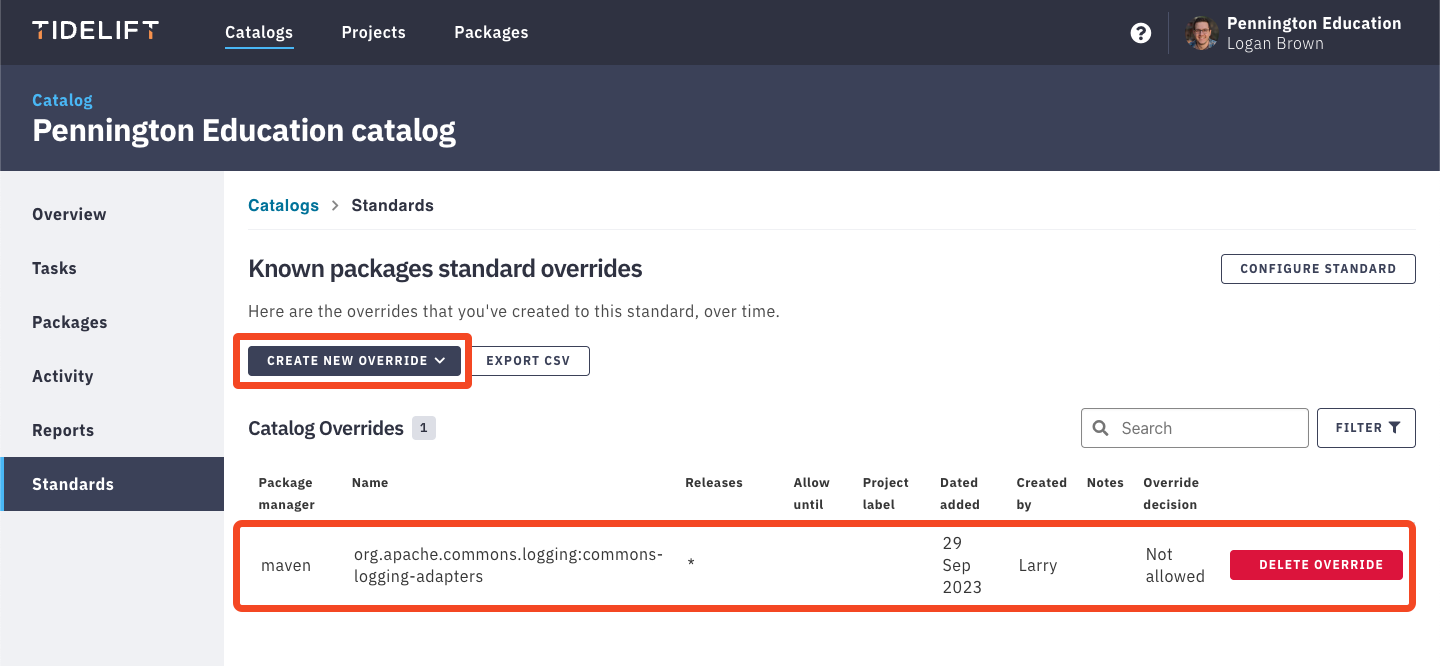Go to Overview in the sidebar
The image size is (1440, 666).
coord(112,214)
